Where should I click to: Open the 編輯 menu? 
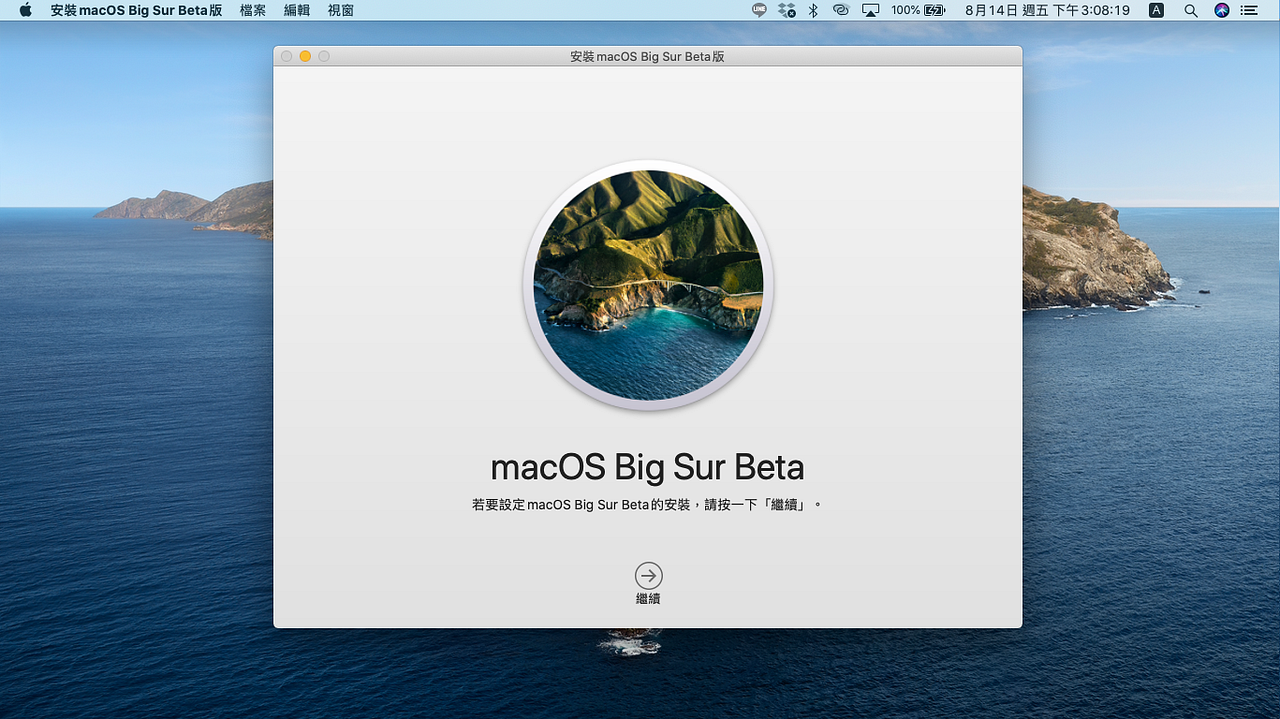point(297,10)
